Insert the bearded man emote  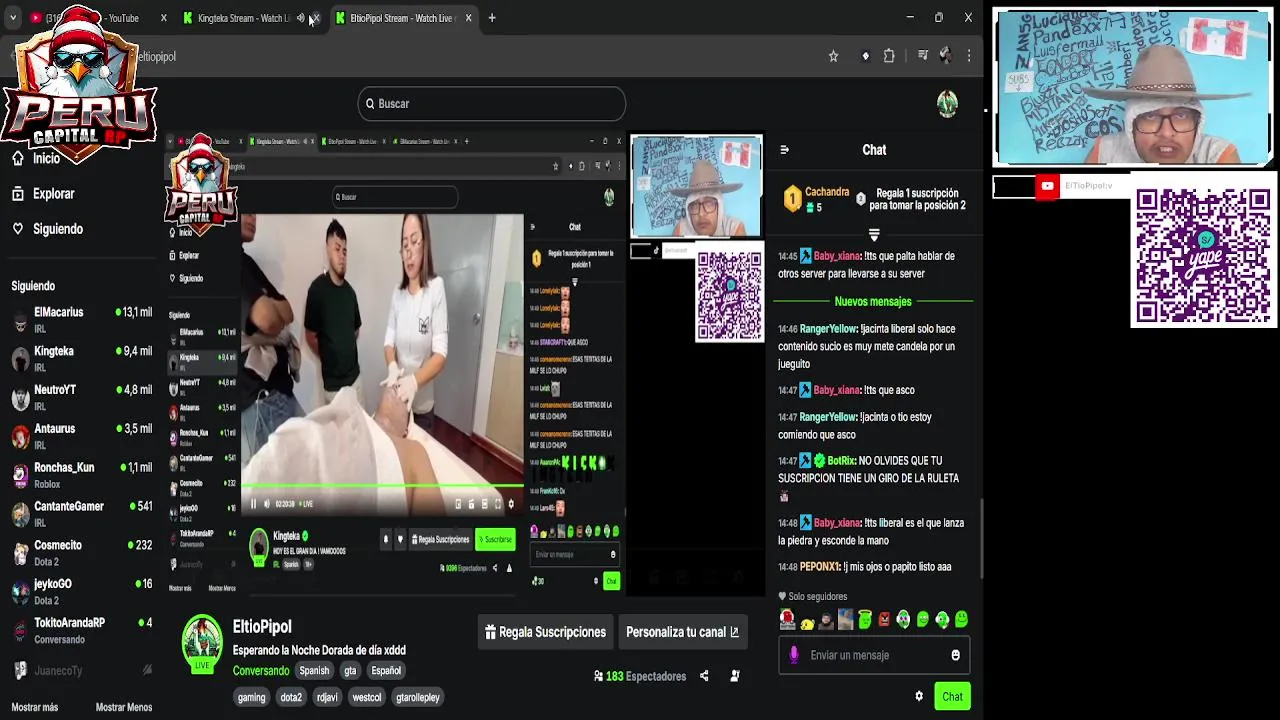tap(826, 621)
